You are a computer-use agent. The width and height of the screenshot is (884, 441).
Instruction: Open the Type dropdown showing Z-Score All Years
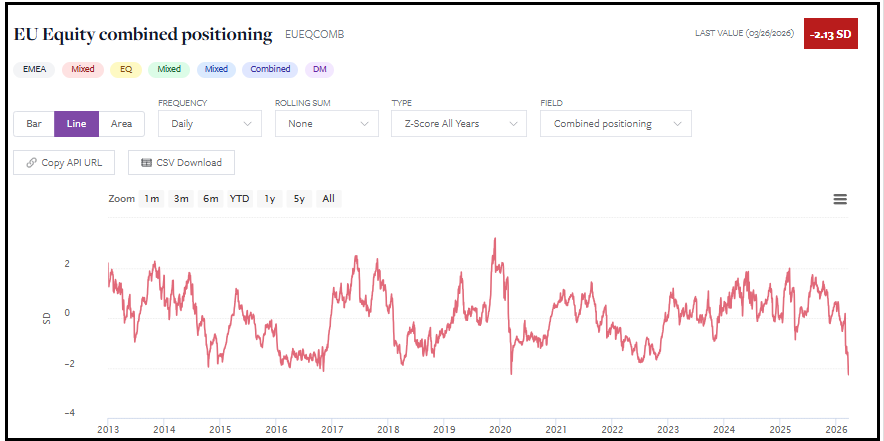click(458, 124)
